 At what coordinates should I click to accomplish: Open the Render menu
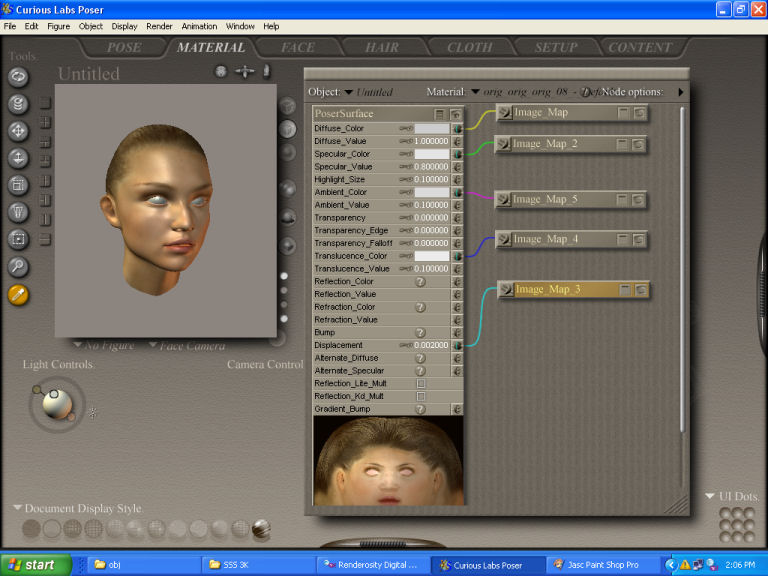pyautogui.click(x=159, y=26)
